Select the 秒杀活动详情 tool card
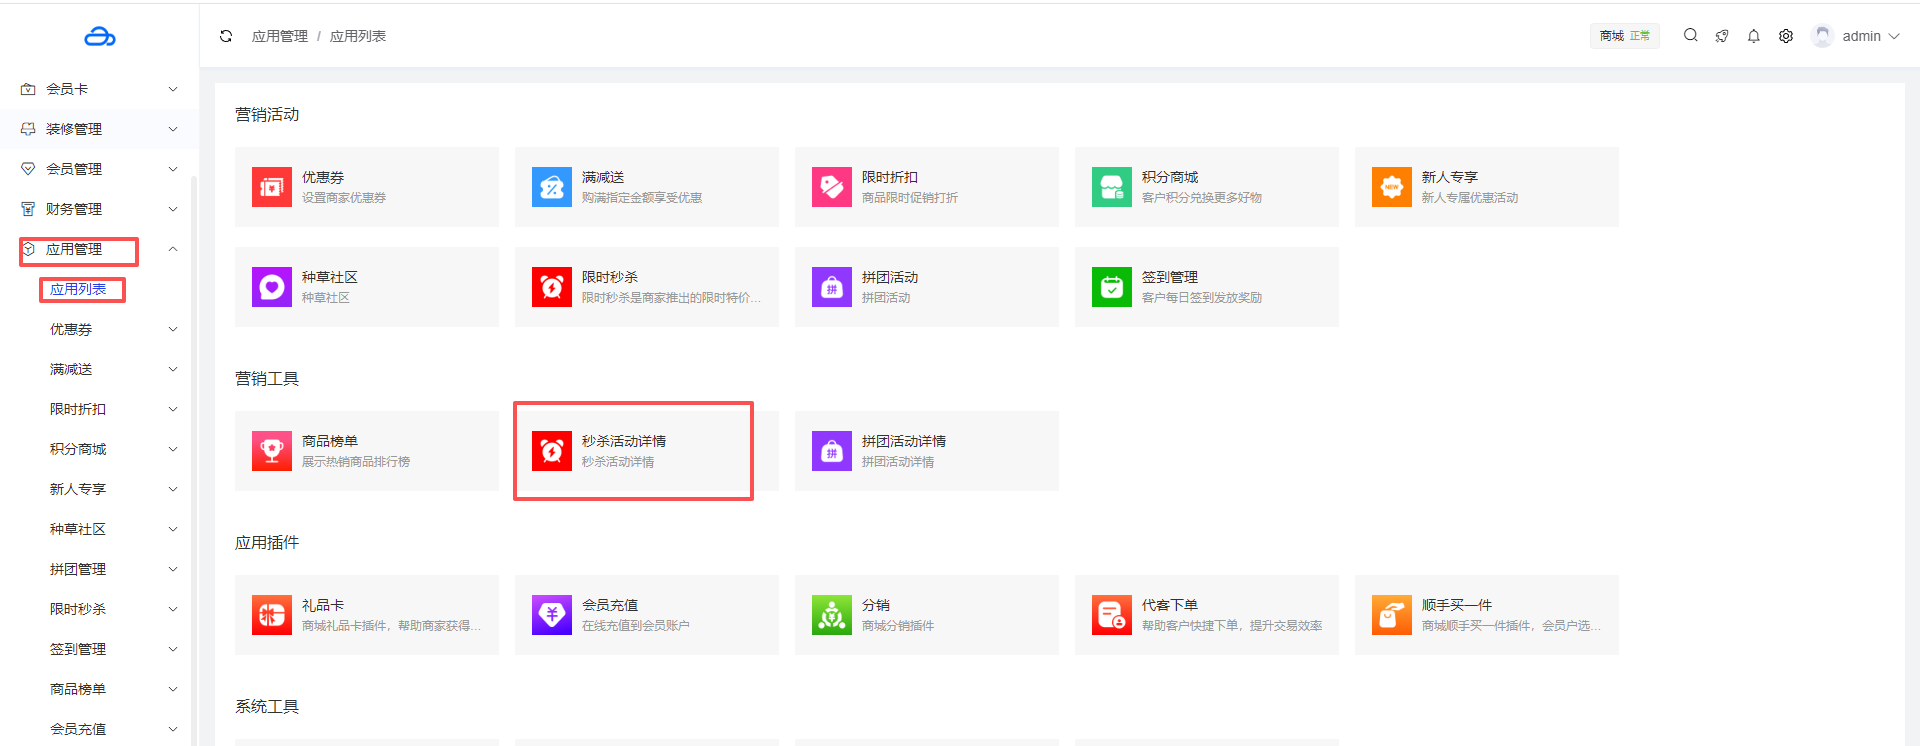Viewport: 1920px width, 746px height. 633,451
